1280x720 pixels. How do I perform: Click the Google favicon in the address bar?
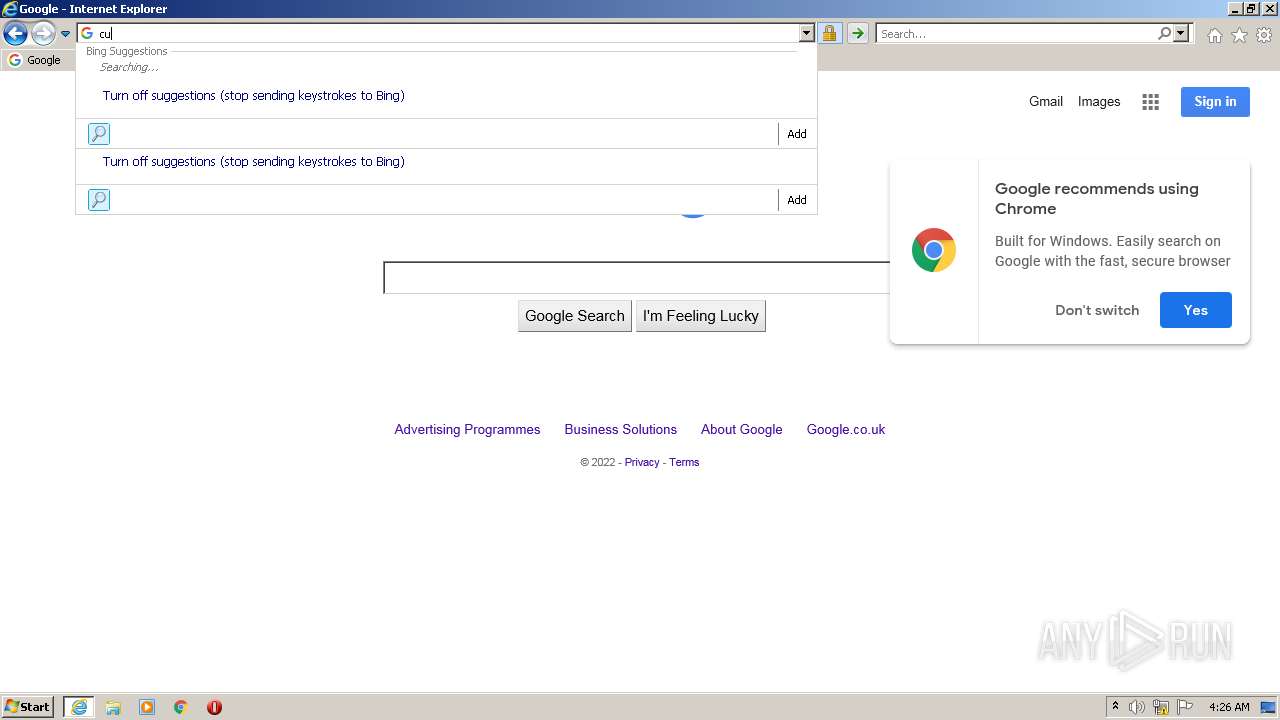(87, 33)
